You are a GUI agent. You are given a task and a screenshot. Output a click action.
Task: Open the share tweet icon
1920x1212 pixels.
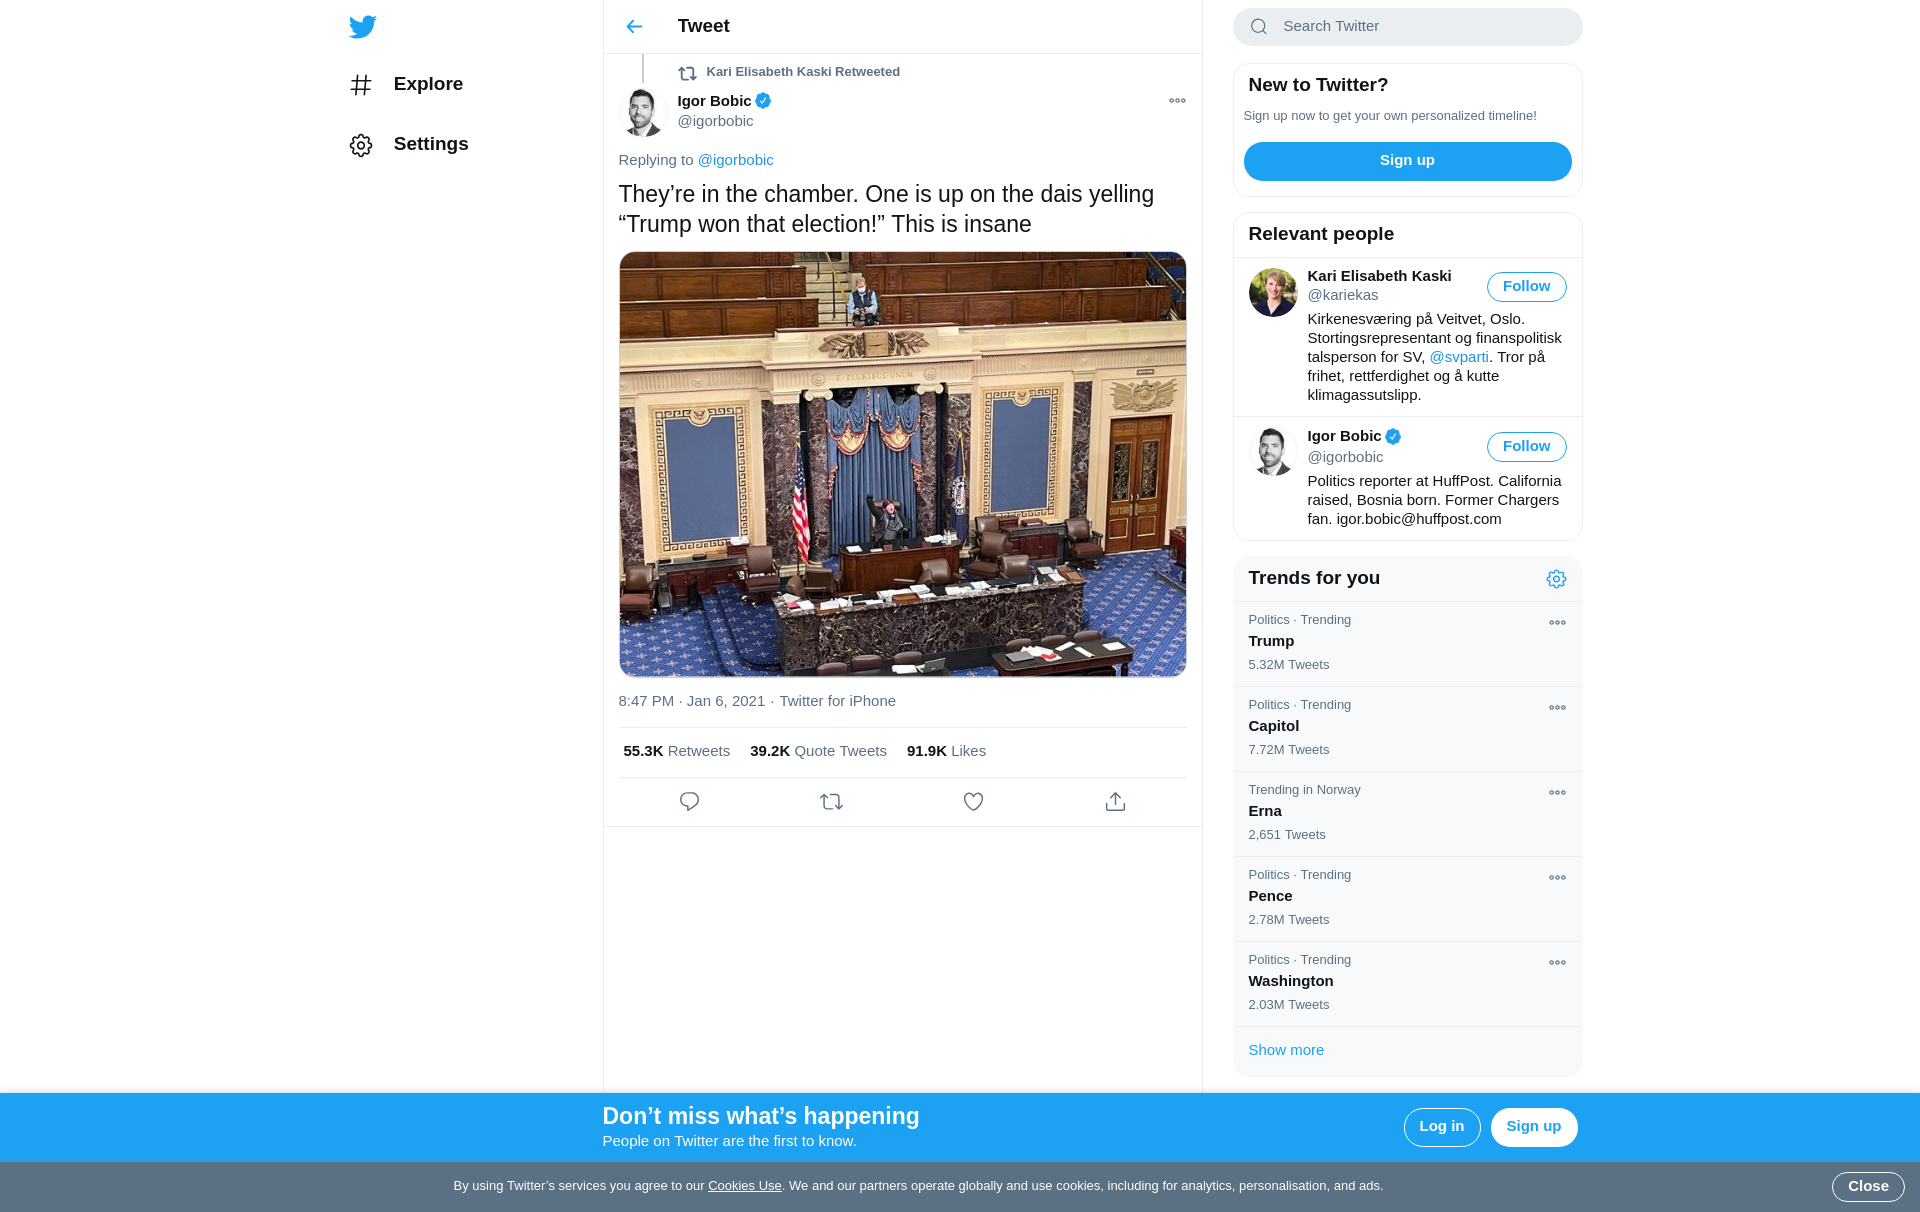(x=1115, y=802)
